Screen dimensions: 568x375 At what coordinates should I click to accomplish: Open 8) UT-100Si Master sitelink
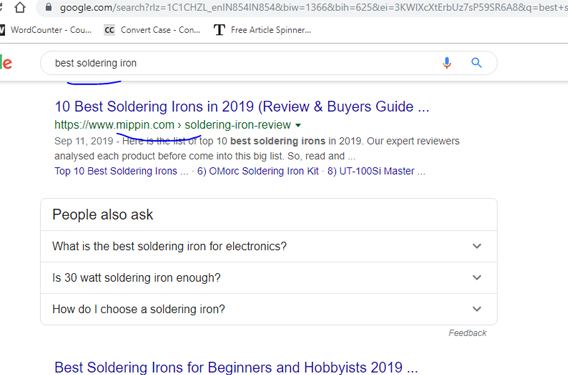376,171
